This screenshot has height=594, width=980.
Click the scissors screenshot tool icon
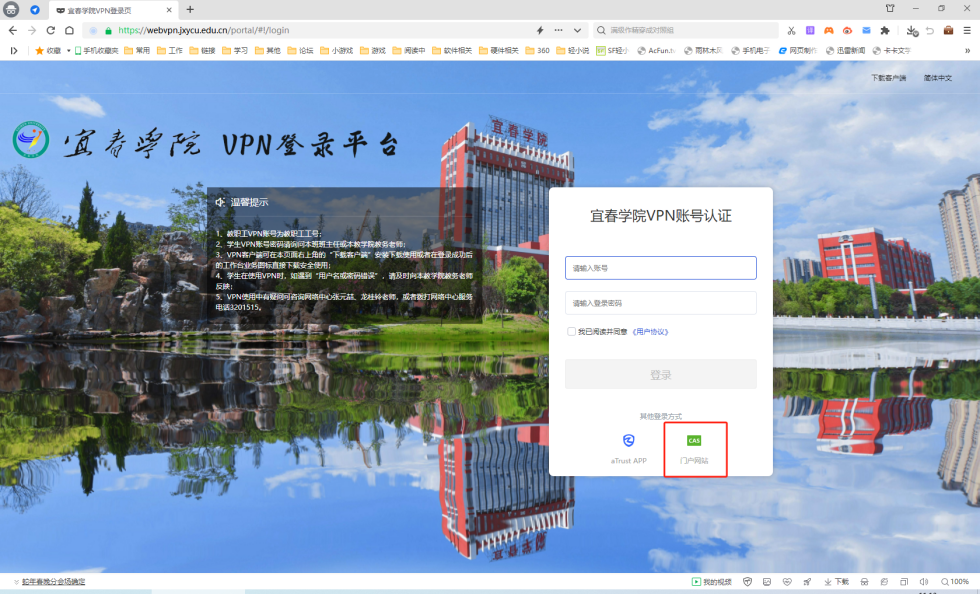point(792,30)
